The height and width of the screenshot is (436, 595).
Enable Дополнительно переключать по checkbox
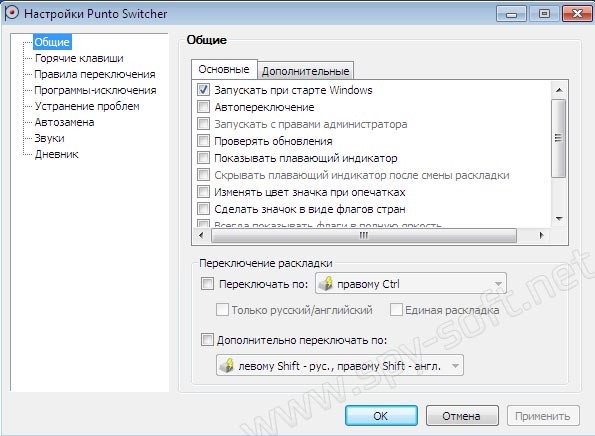pos(207,339)
